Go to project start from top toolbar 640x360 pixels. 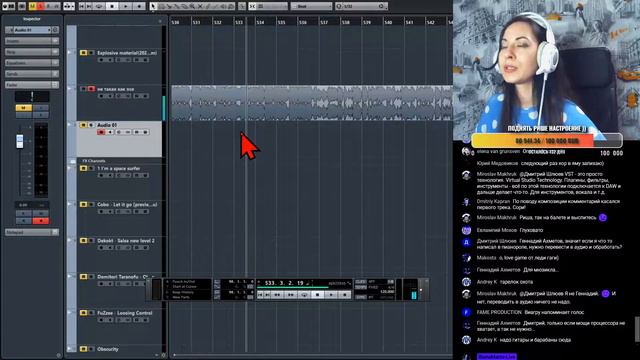click(82, 6)
